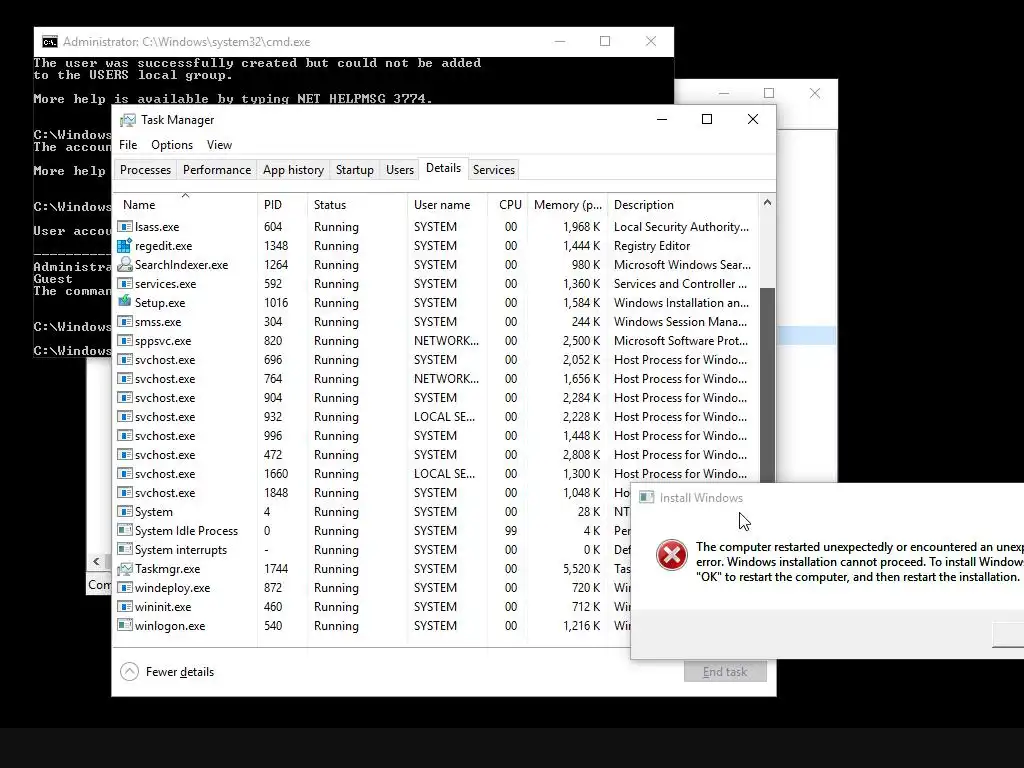Viewport: 1024px width, 768px height.
Task: Click the SearchIndexer.exe process icon
Action: point(124,264)
